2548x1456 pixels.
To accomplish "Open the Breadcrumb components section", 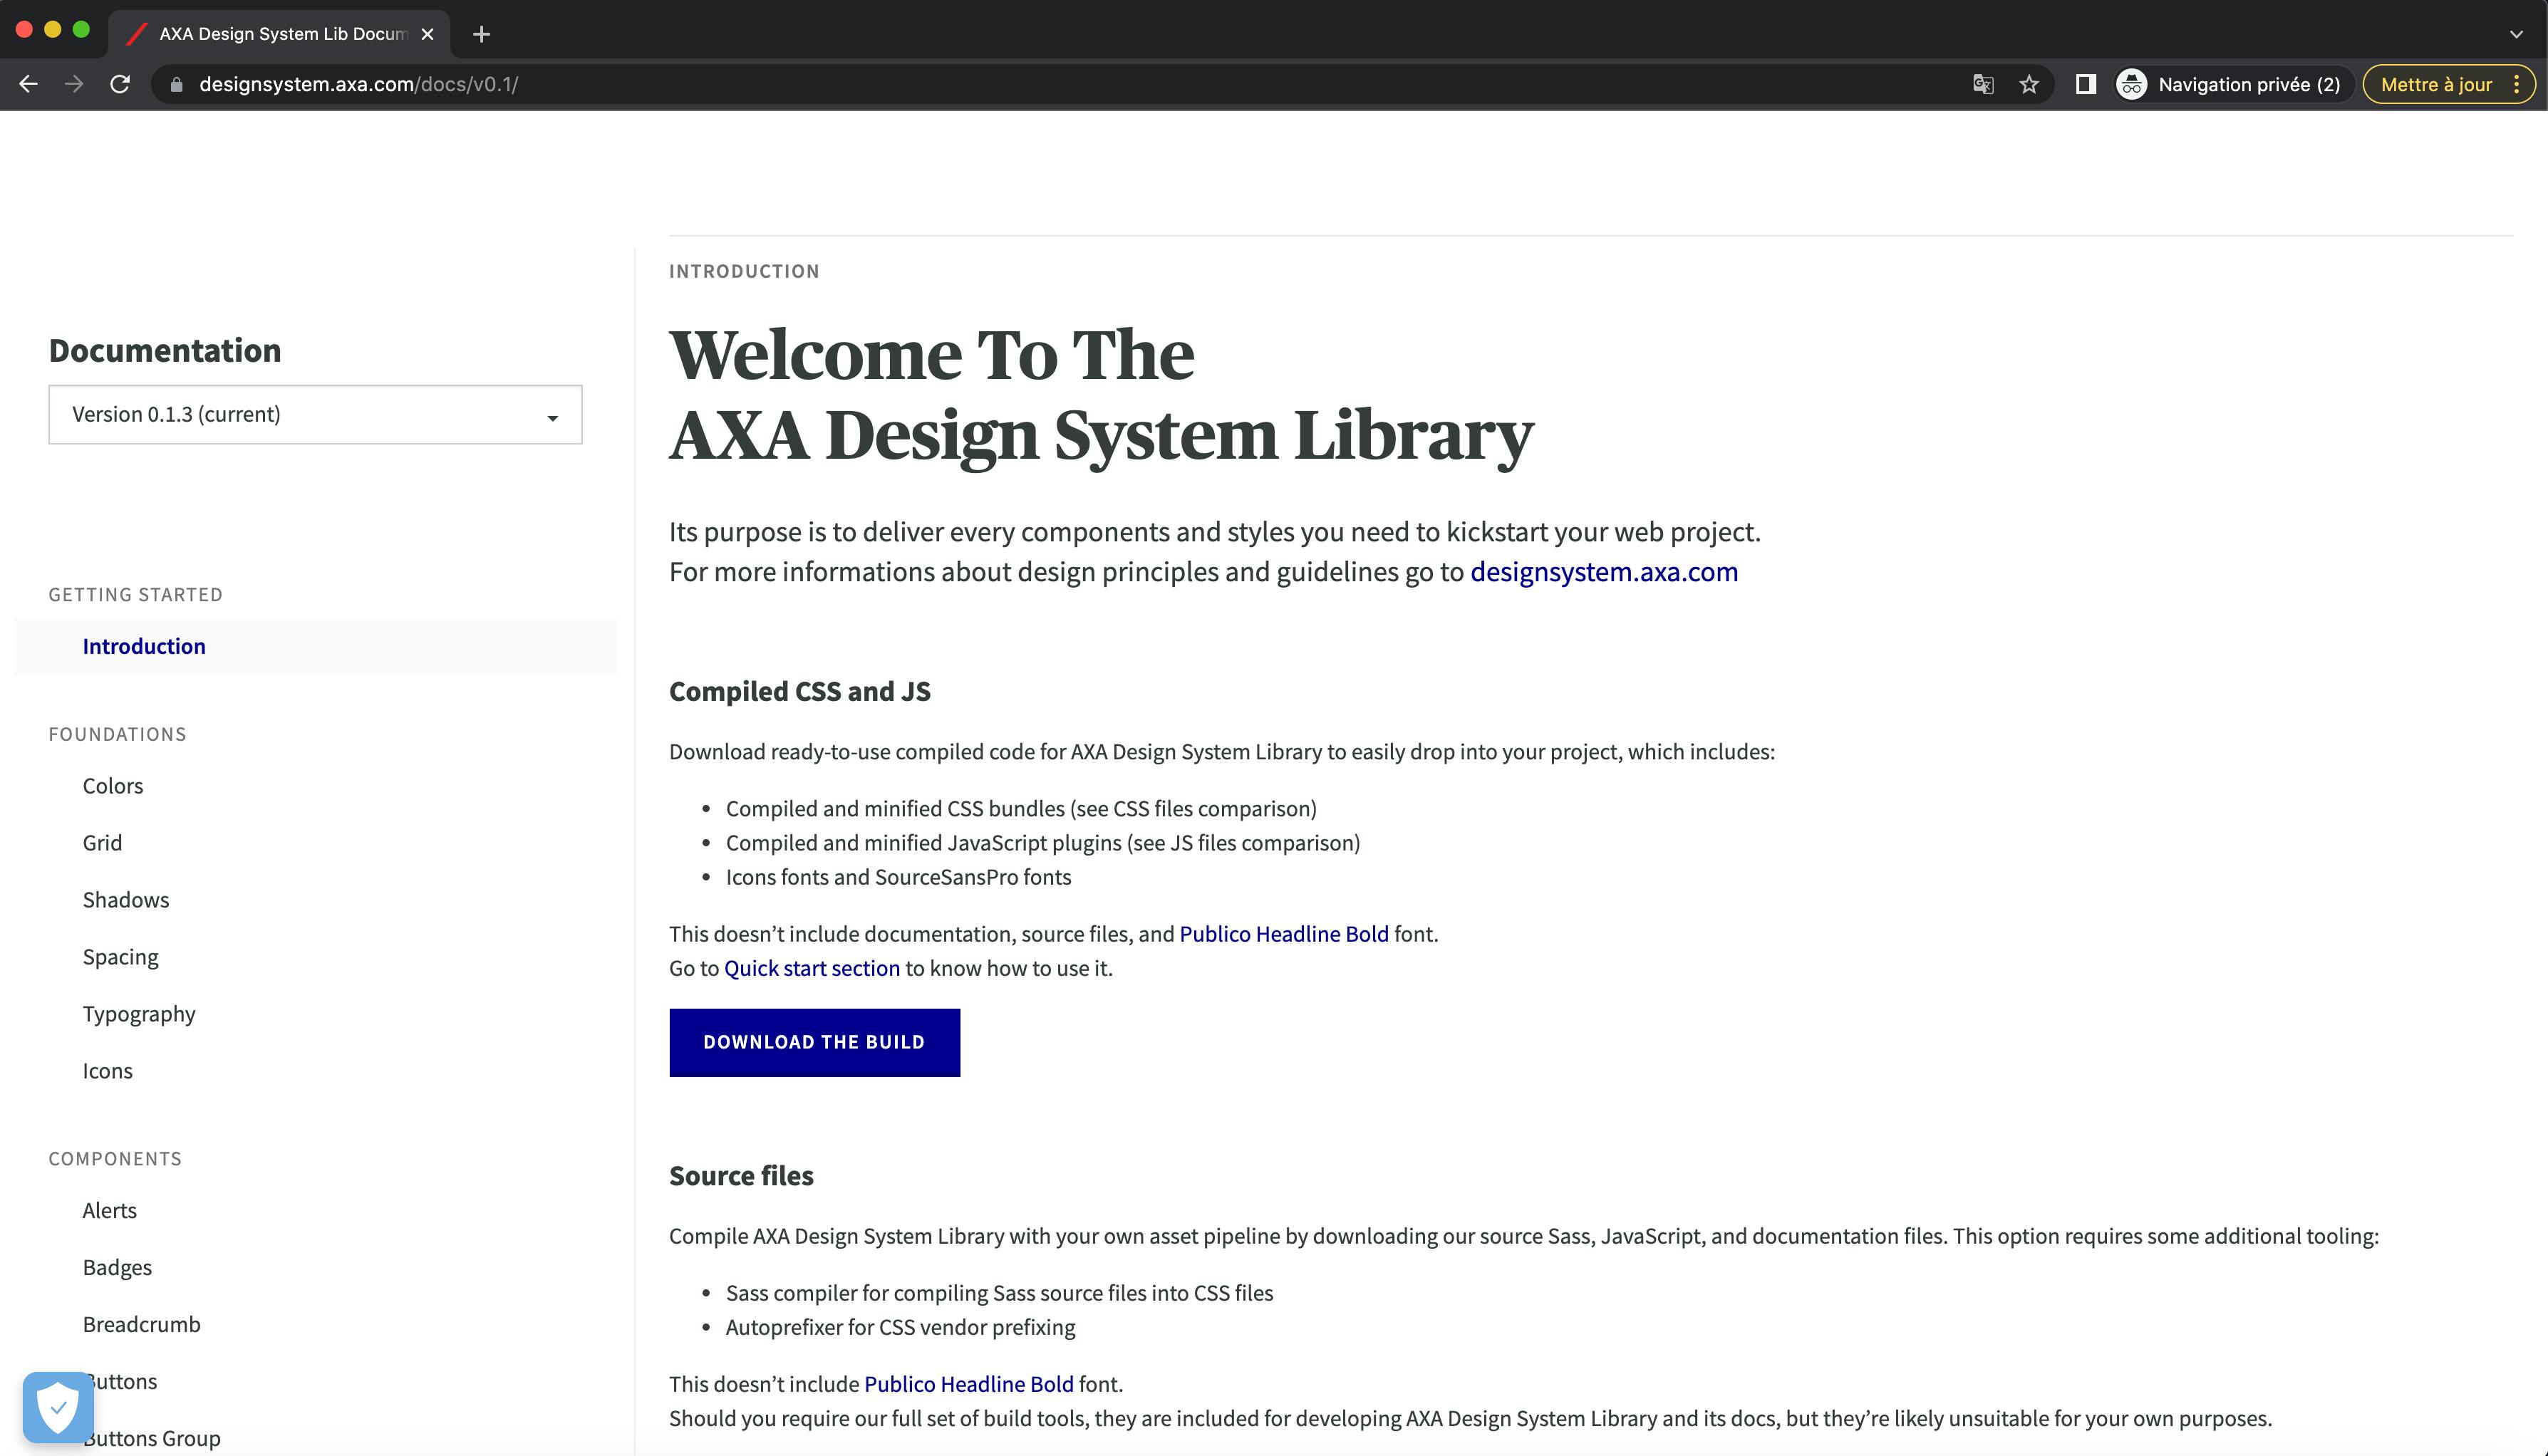I will (x=141, y=1324).
